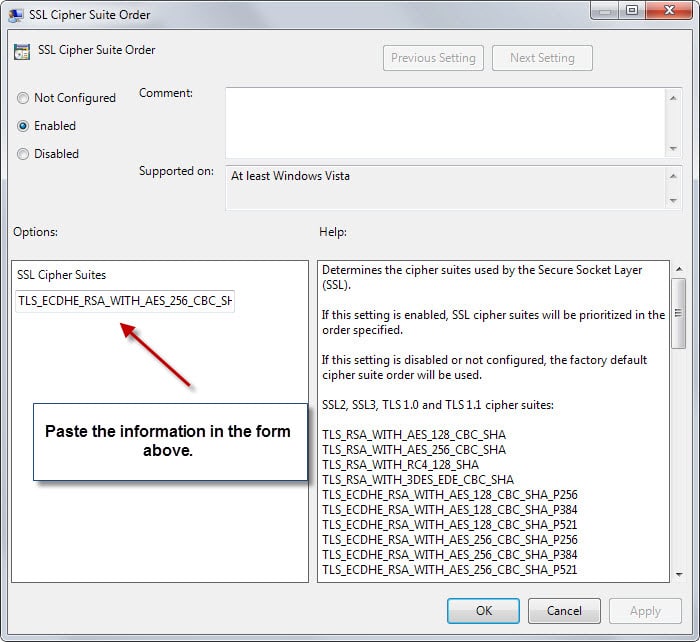Click the SSL Cipher Suite Order header icon
The height and width of the screenshot is (642, 700).
click(x=21, y=51)
